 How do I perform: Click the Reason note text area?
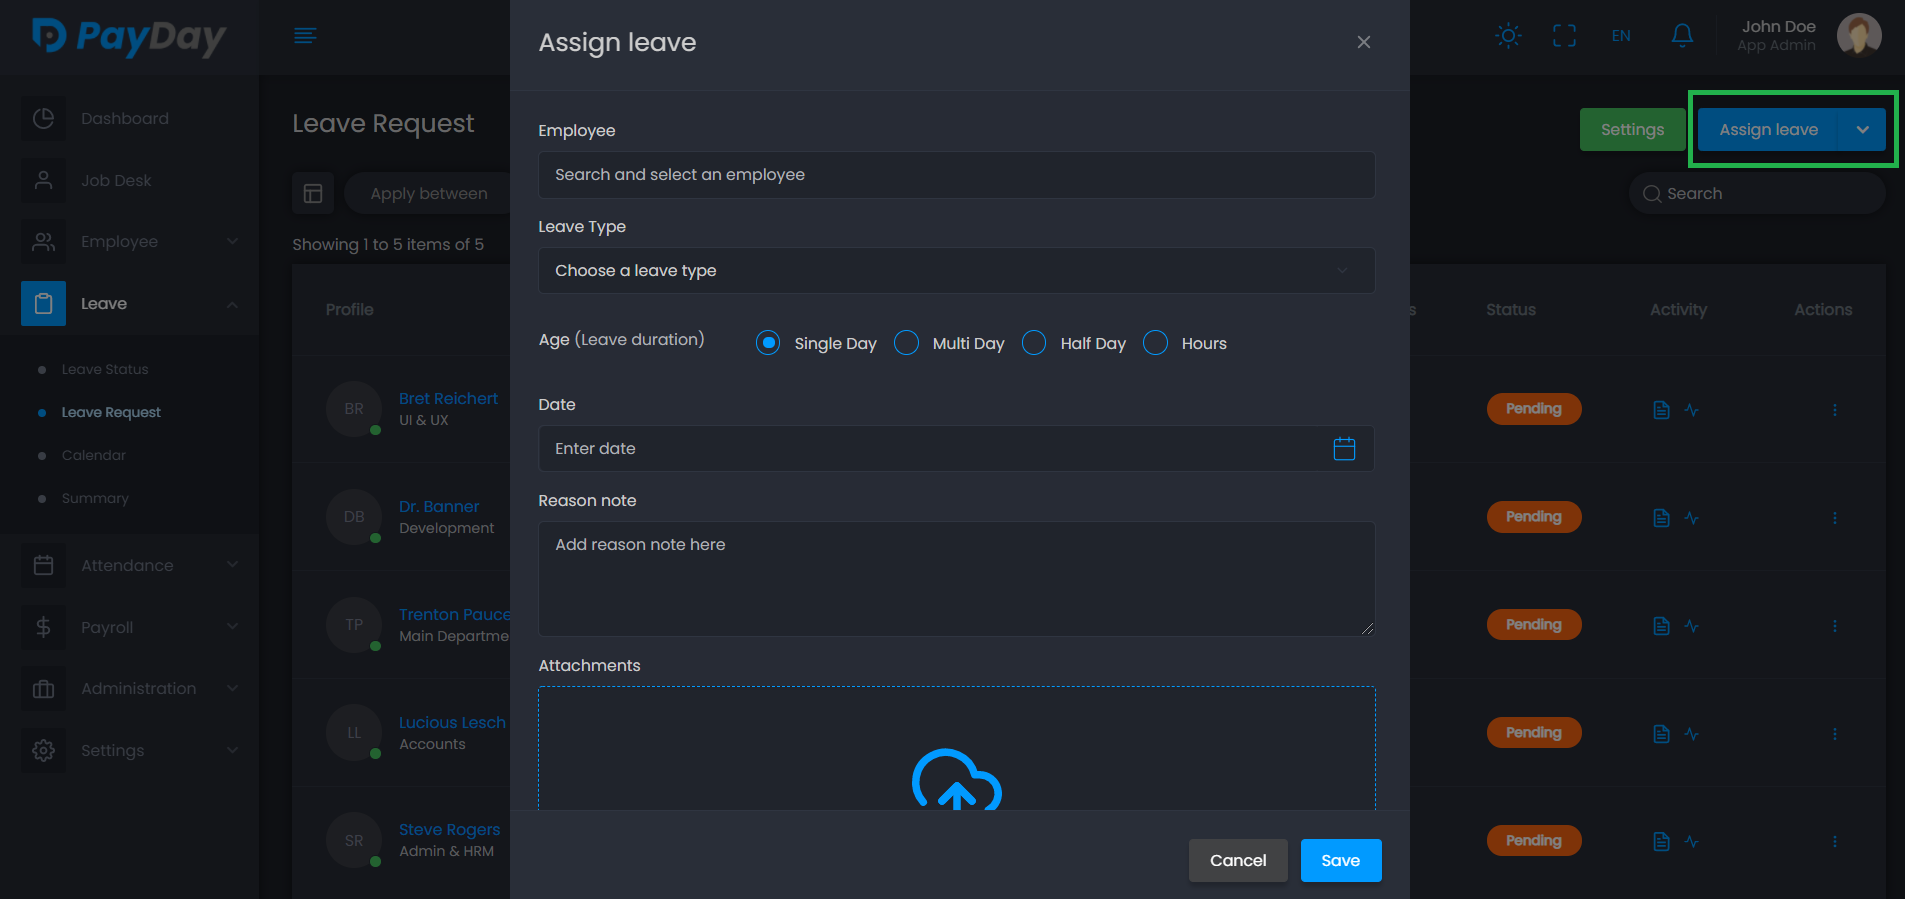click(x=956, y=579)
